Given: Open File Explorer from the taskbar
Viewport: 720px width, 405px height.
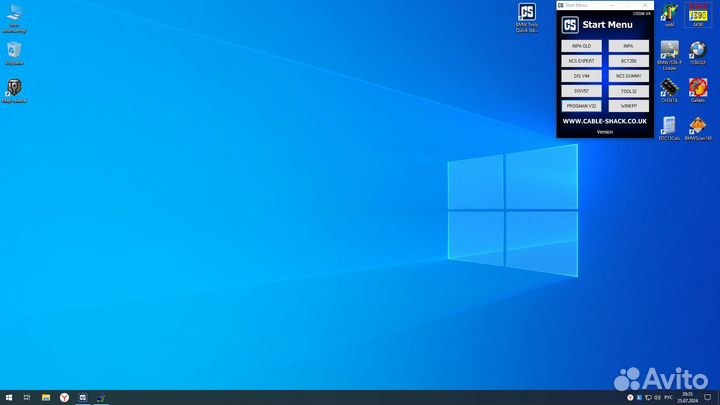Looking at the screenshot, I should click(x=46, y=398).
